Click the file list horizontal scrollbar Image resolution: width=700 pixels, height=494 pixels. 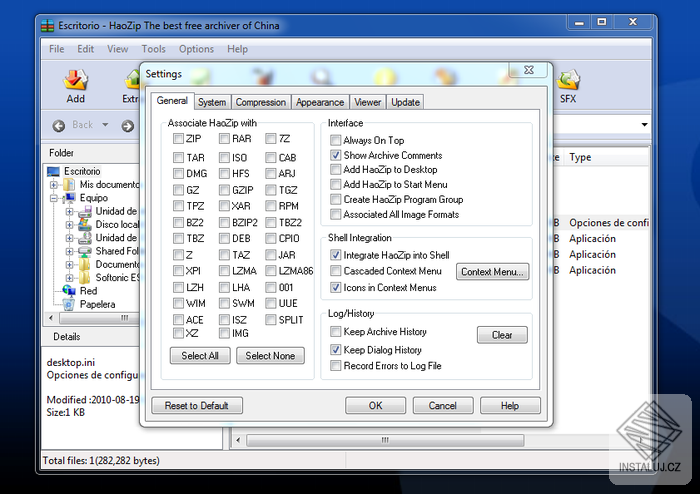(x=385, y=440)
